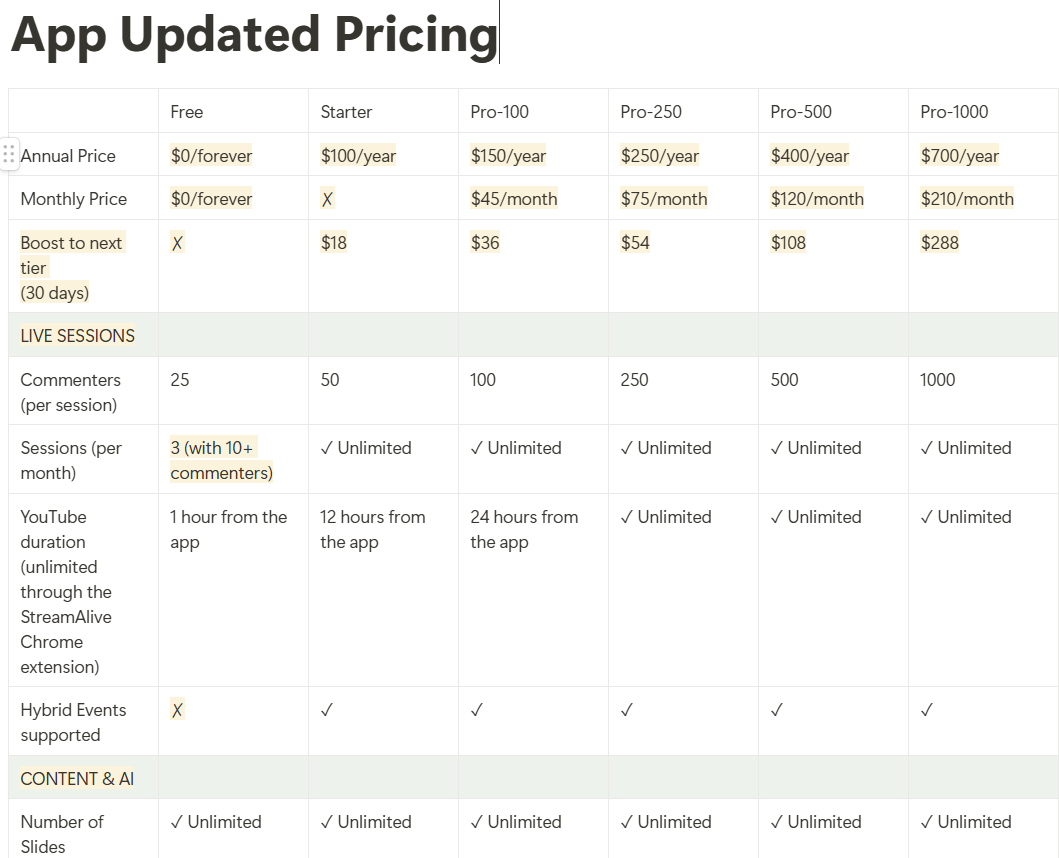Click the App Updated Pricing page title
The image size is (1059, 858).
[254, 36]
